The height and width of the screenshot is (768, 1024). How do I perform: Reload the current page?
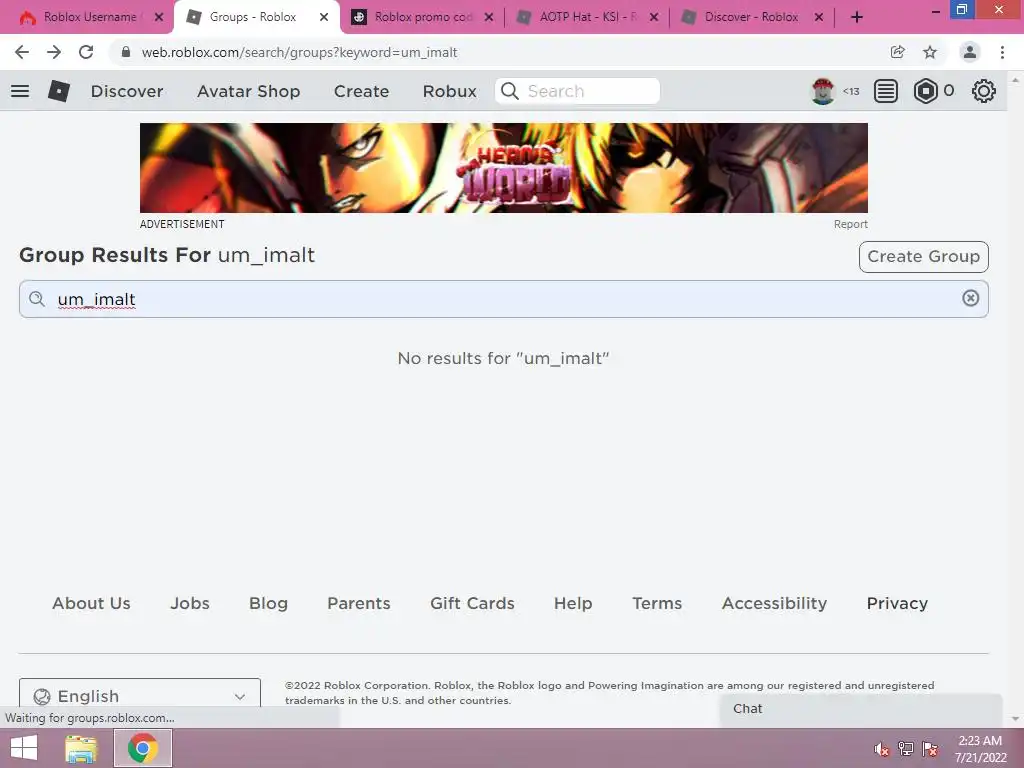[x=86, y=52]
